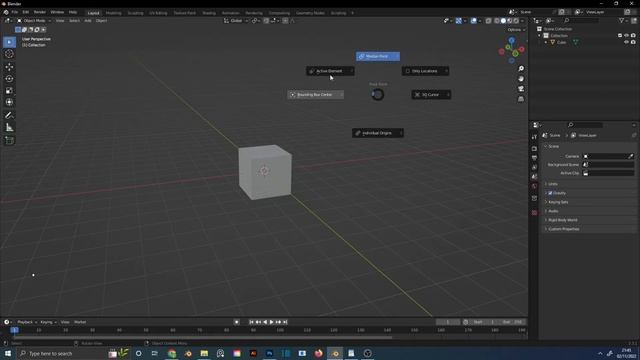Open the Scene properties tab icon
This screenshot has width=640, height=360.
point(534,177)
